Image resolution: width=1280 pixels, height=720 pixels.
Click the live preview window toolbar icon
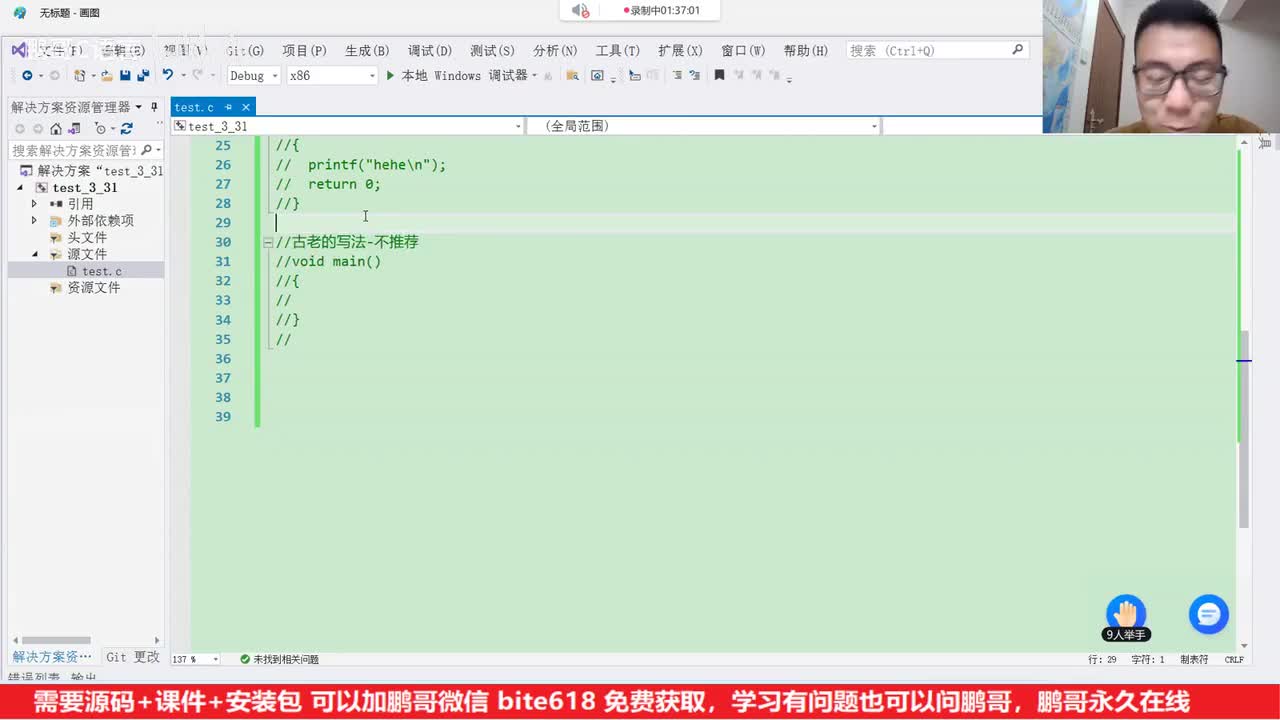(597, 75)
